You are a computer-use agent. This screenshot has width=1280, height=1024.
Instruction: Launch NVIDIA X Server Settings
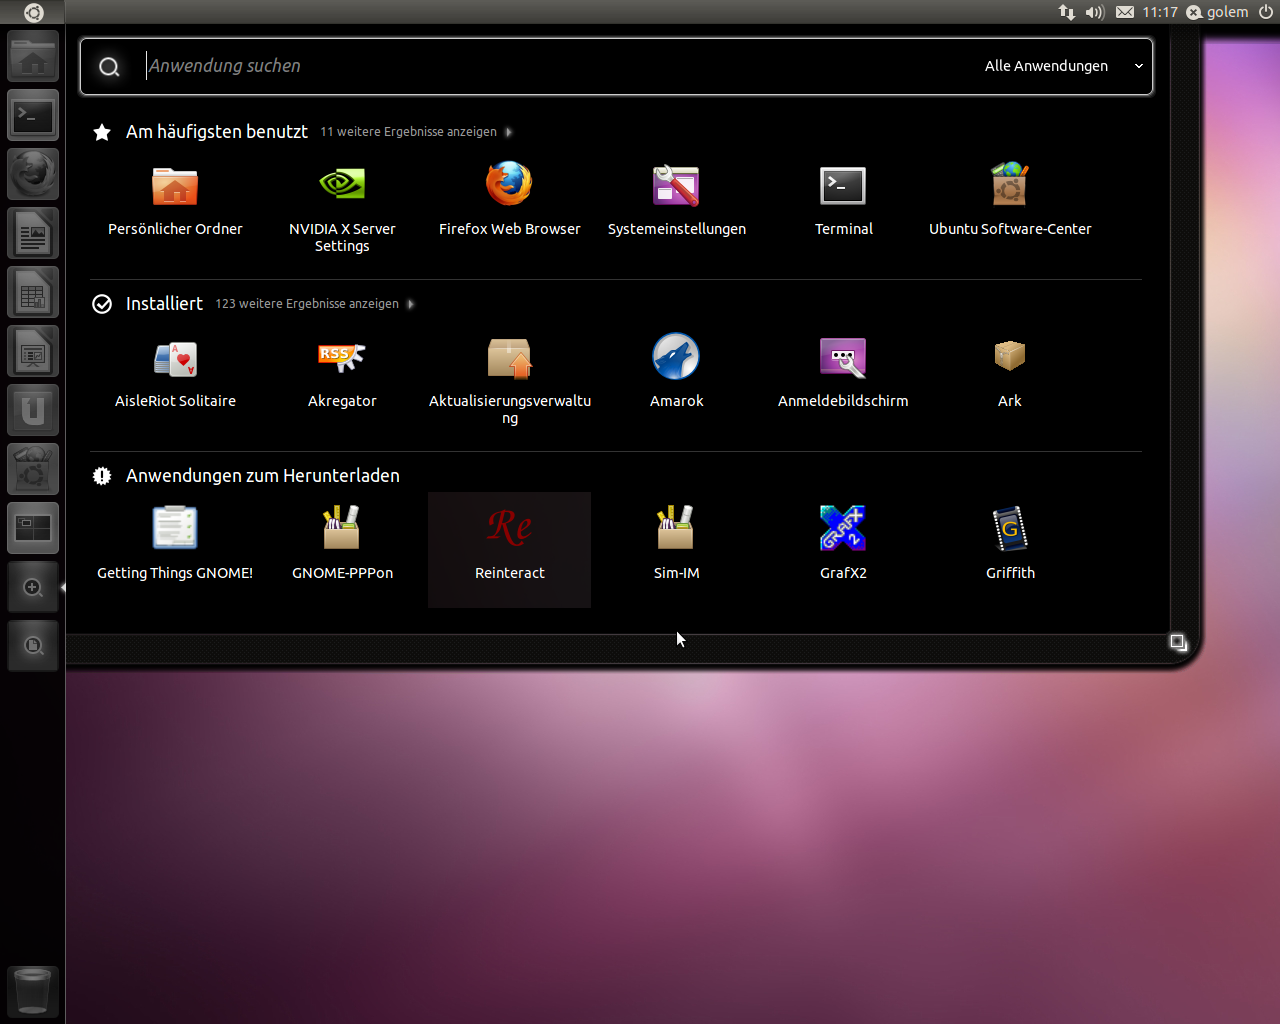click(342, 185)
